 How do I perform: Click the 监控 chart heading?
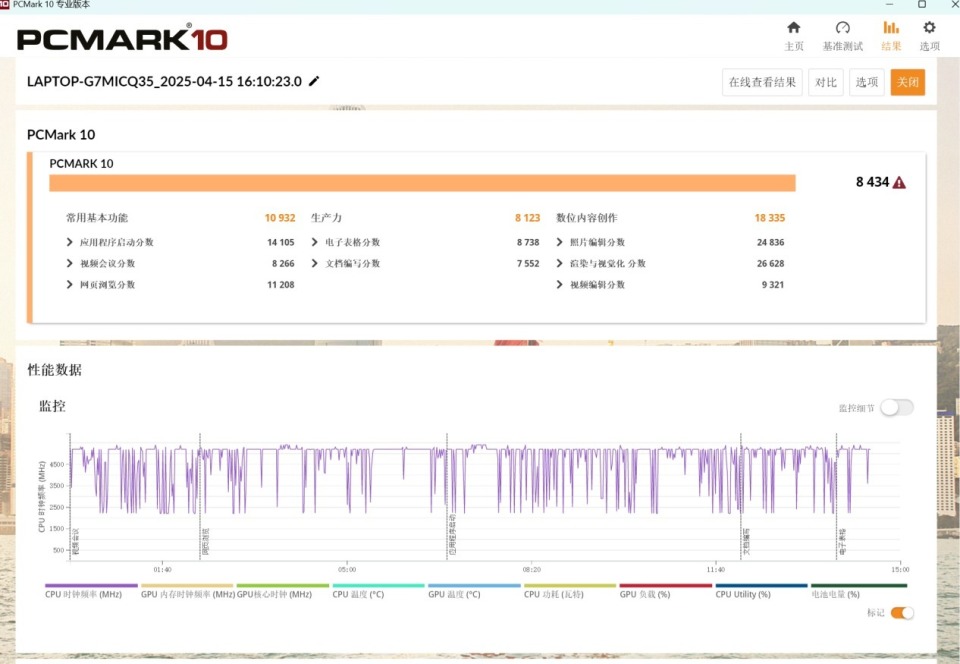[52, 406]
